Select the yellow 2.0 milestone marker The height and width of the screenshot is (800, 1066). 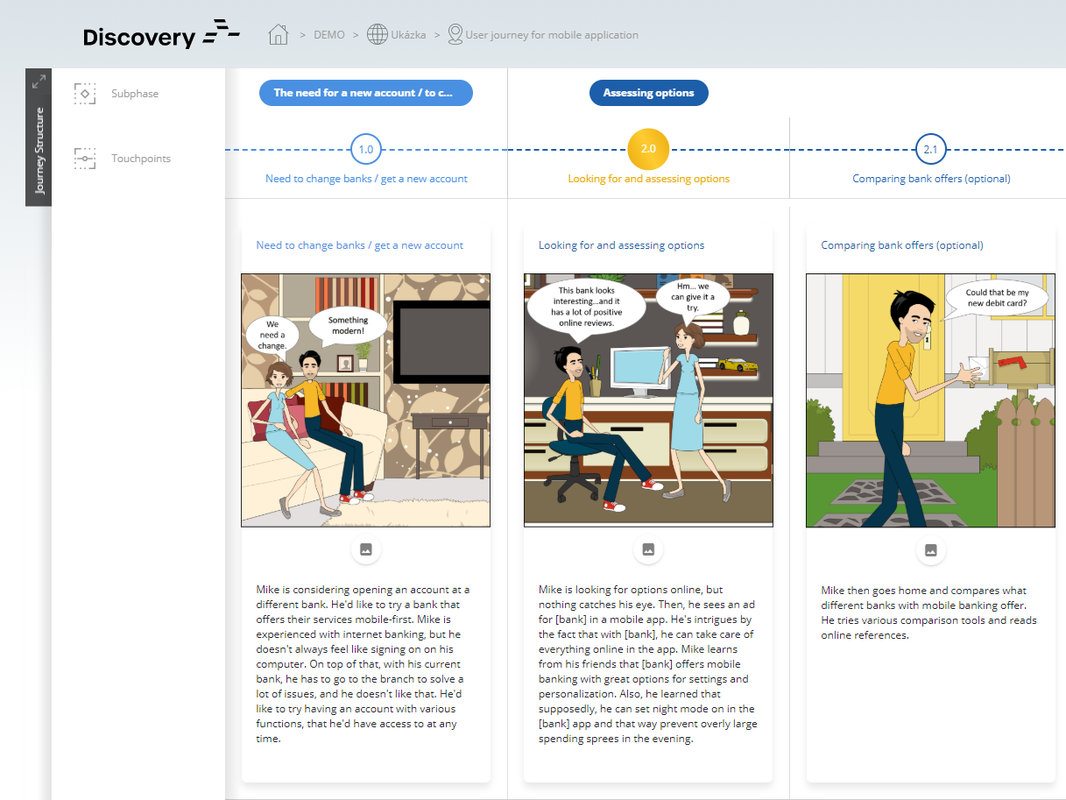click(648, 148)
